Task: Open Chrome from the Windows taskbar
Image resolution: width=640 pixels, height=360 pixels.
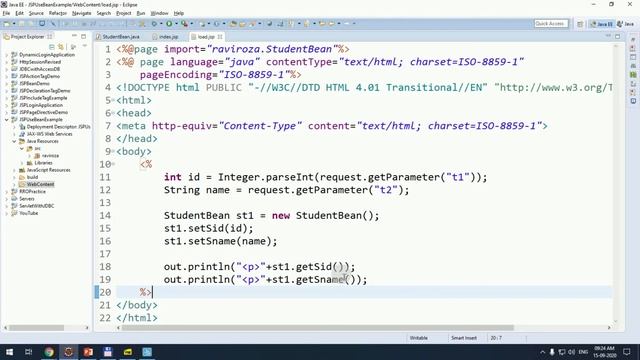Action: pyautogui.click(x=49, y=352)
